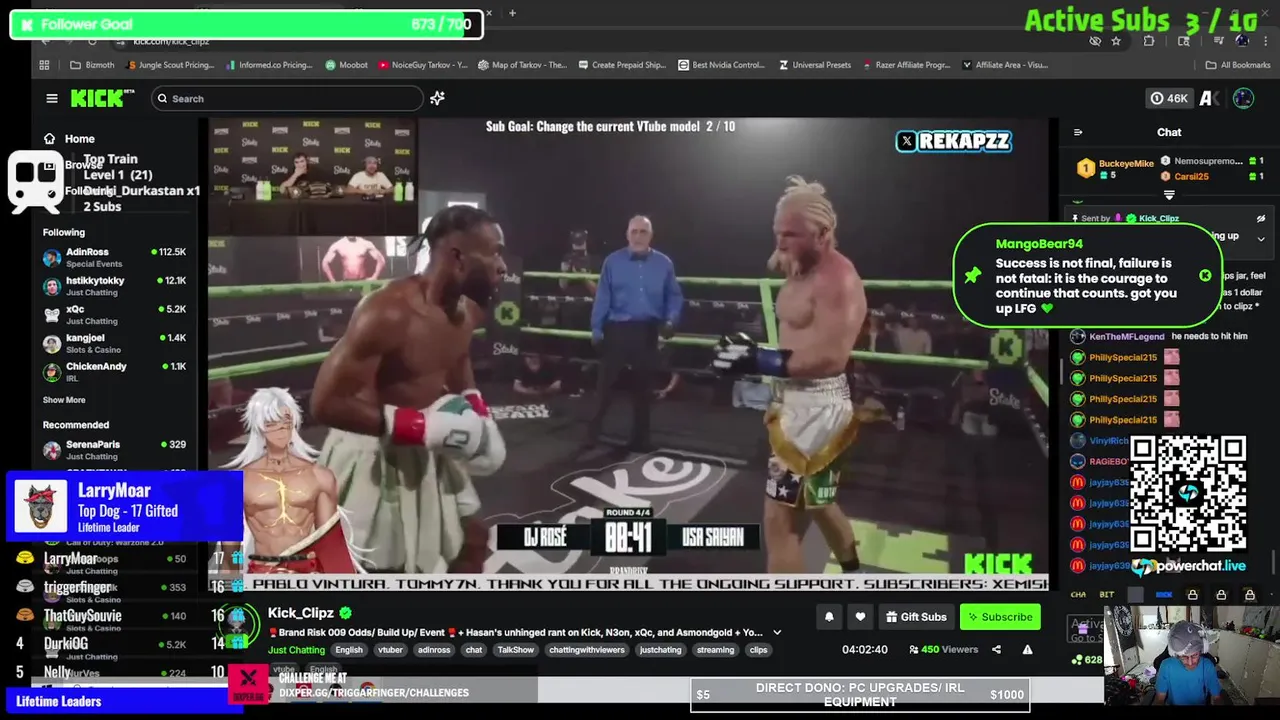This screenshot has height=720, width=1280.
Task: Share the stream via share icon
Action: (996, 650)
